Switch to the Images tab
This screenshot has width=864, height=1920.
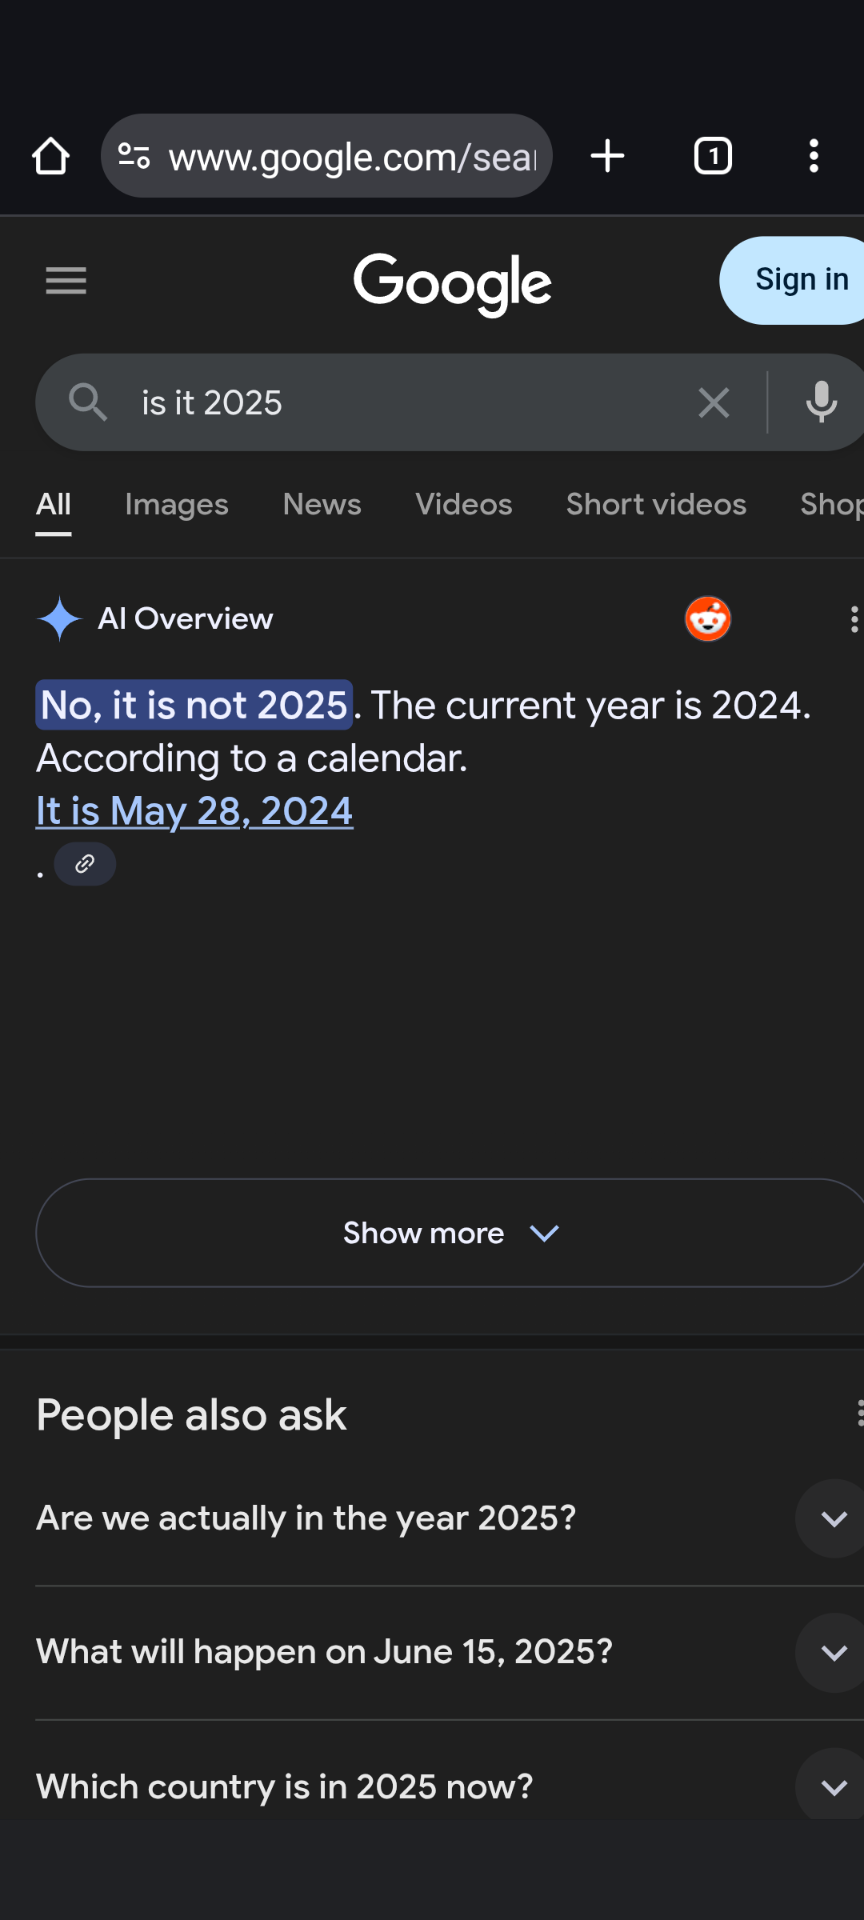pos(177,505)
